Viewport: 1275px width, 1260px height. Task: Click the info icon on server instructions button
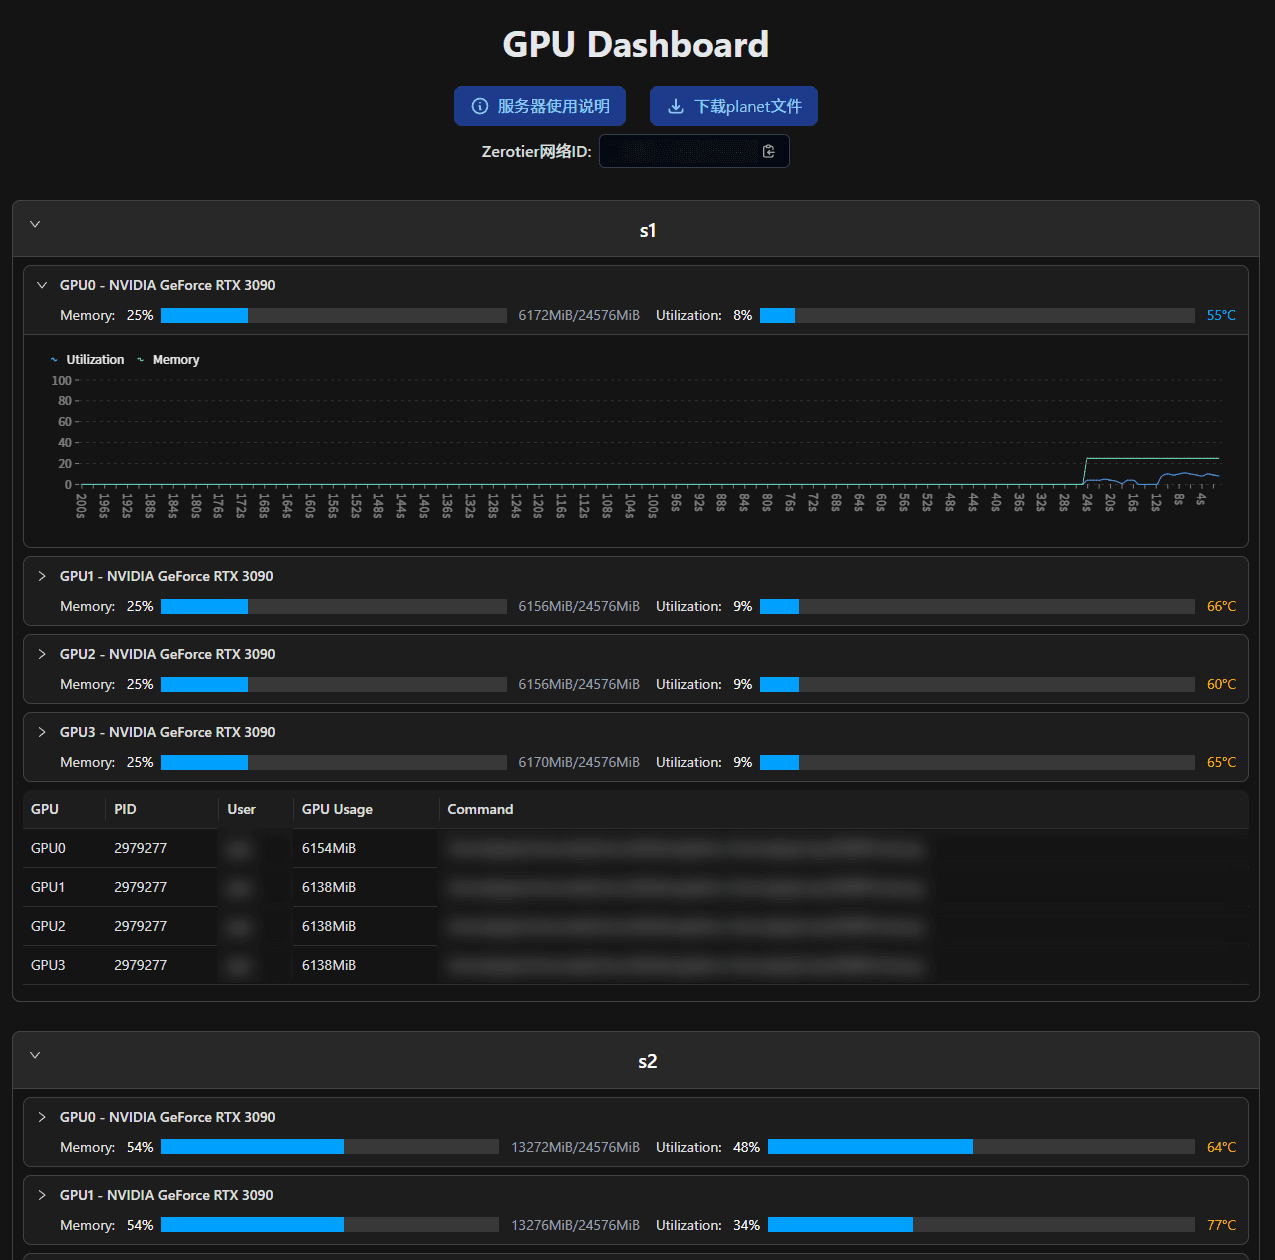click(x=480, y=106)
